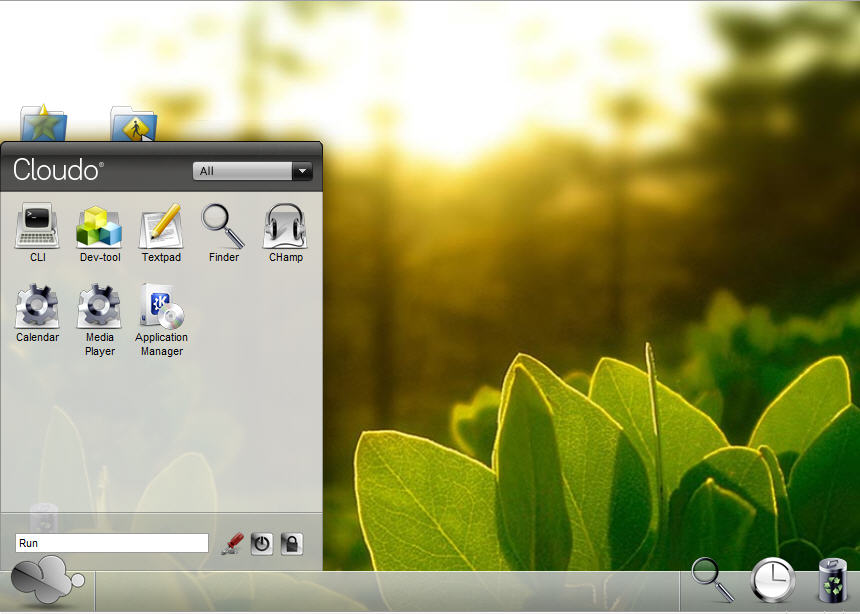Lock the session with padlock icon
The image size is (860, 614).
pyautogui.click(x=292, y=544)
